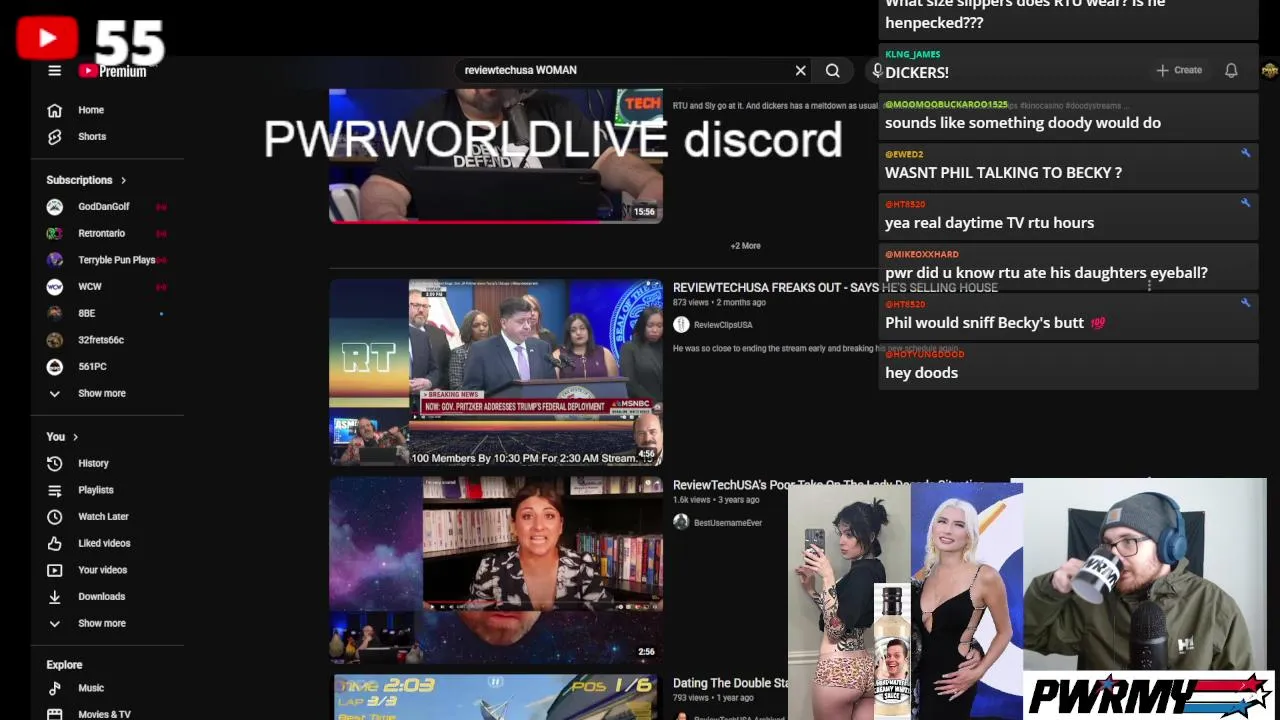Click the wrench icon on 'yea real daytime' message

click(x=1246, y=203)
